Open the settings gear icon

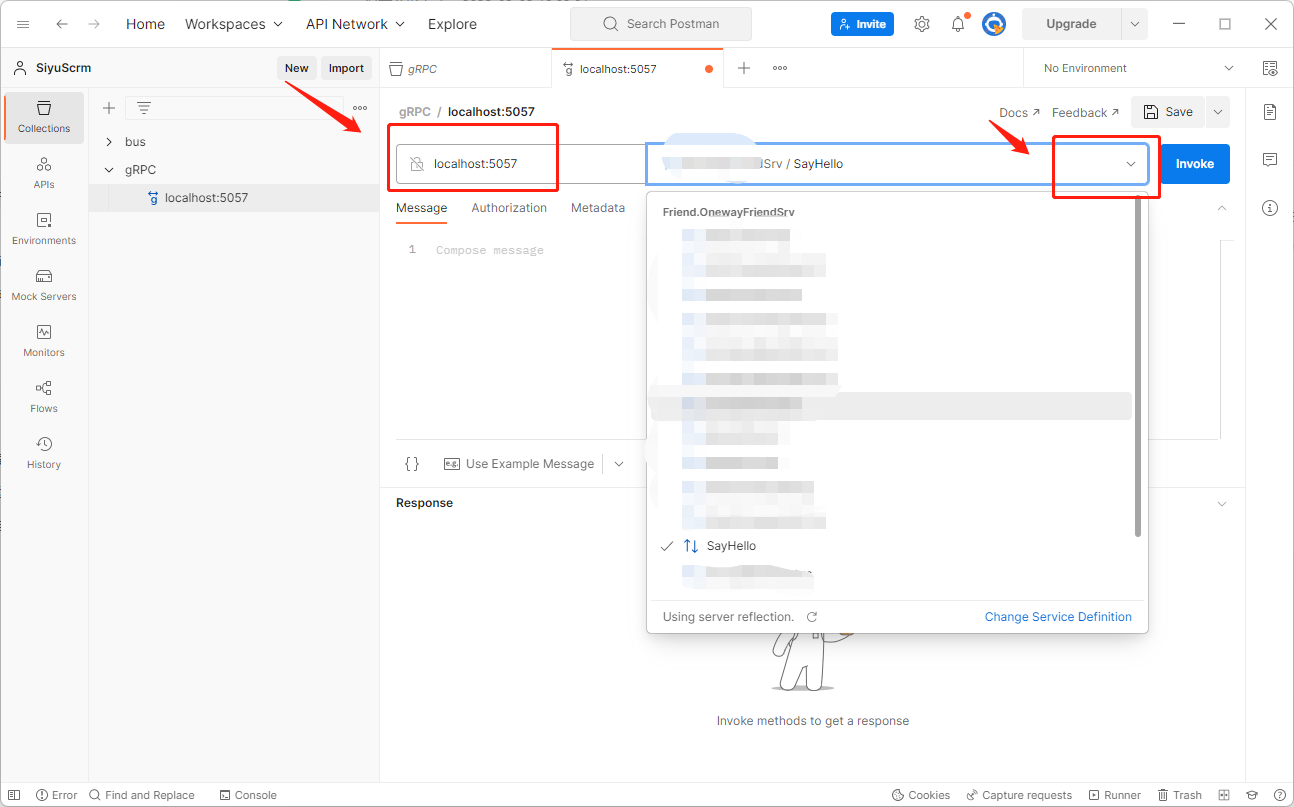tap(922, 24)
